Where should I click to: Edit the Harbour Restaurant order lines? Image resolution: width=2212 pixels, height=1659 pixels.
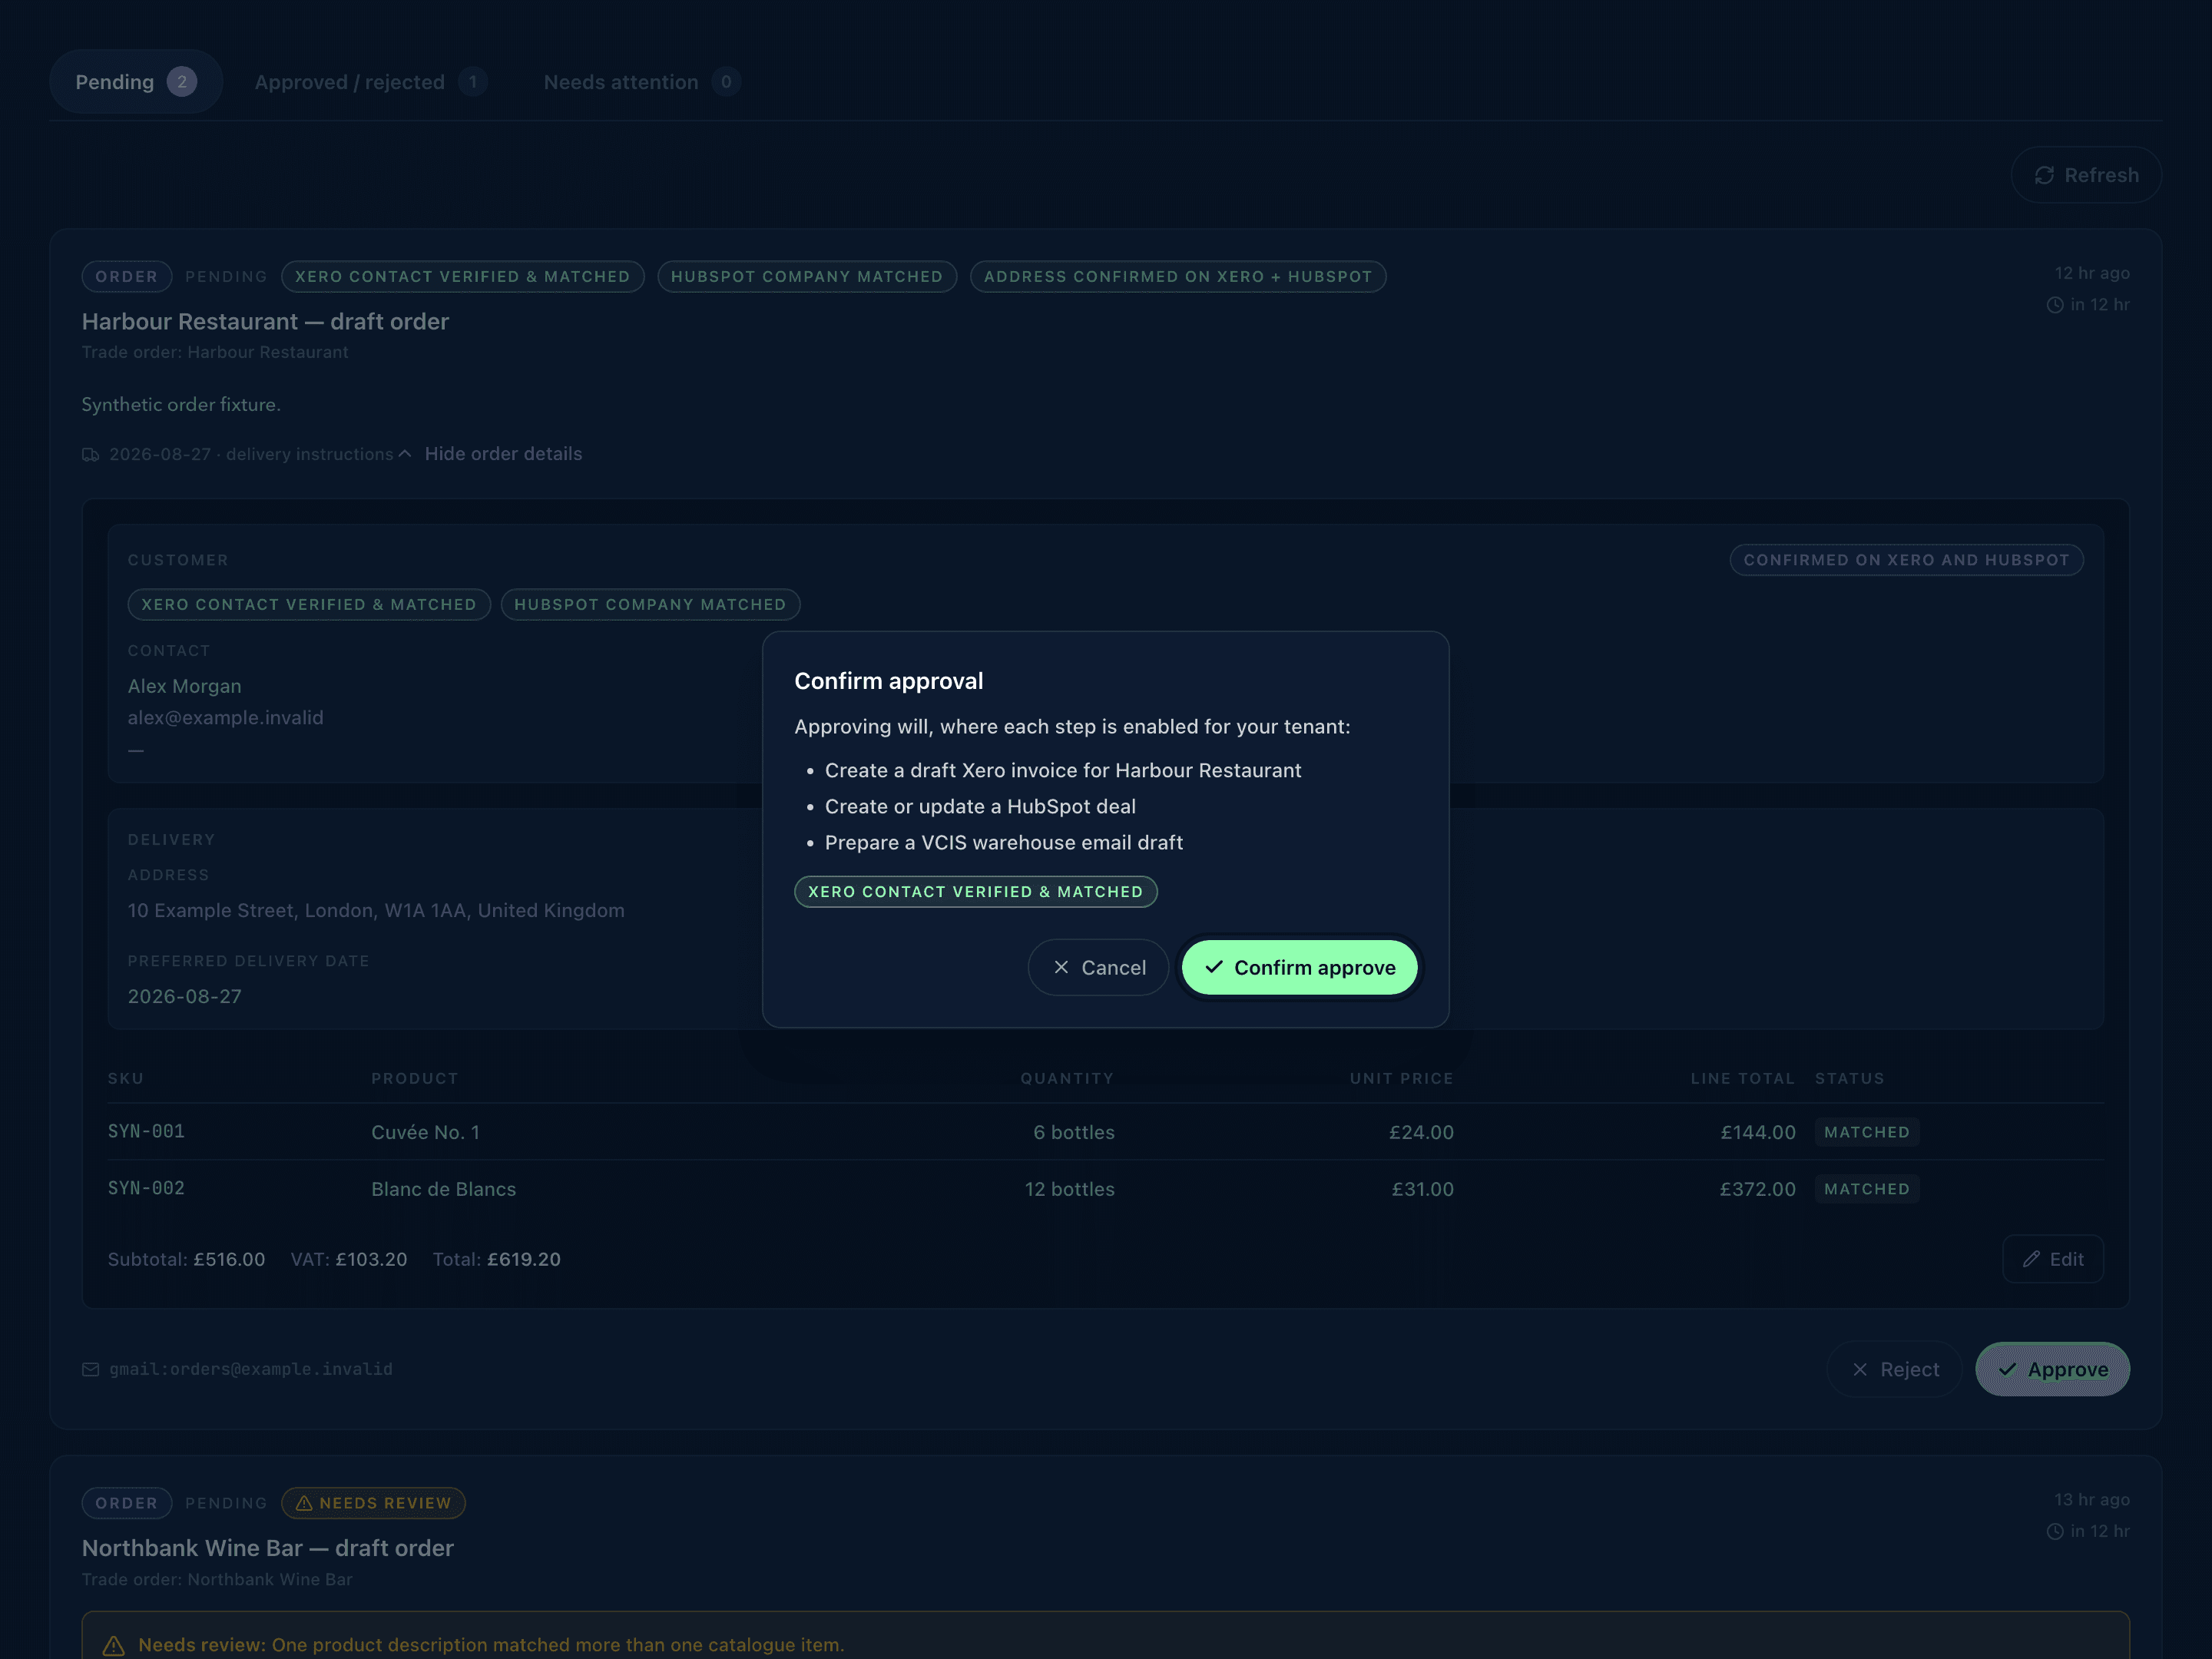(x=2052, y=1259)
